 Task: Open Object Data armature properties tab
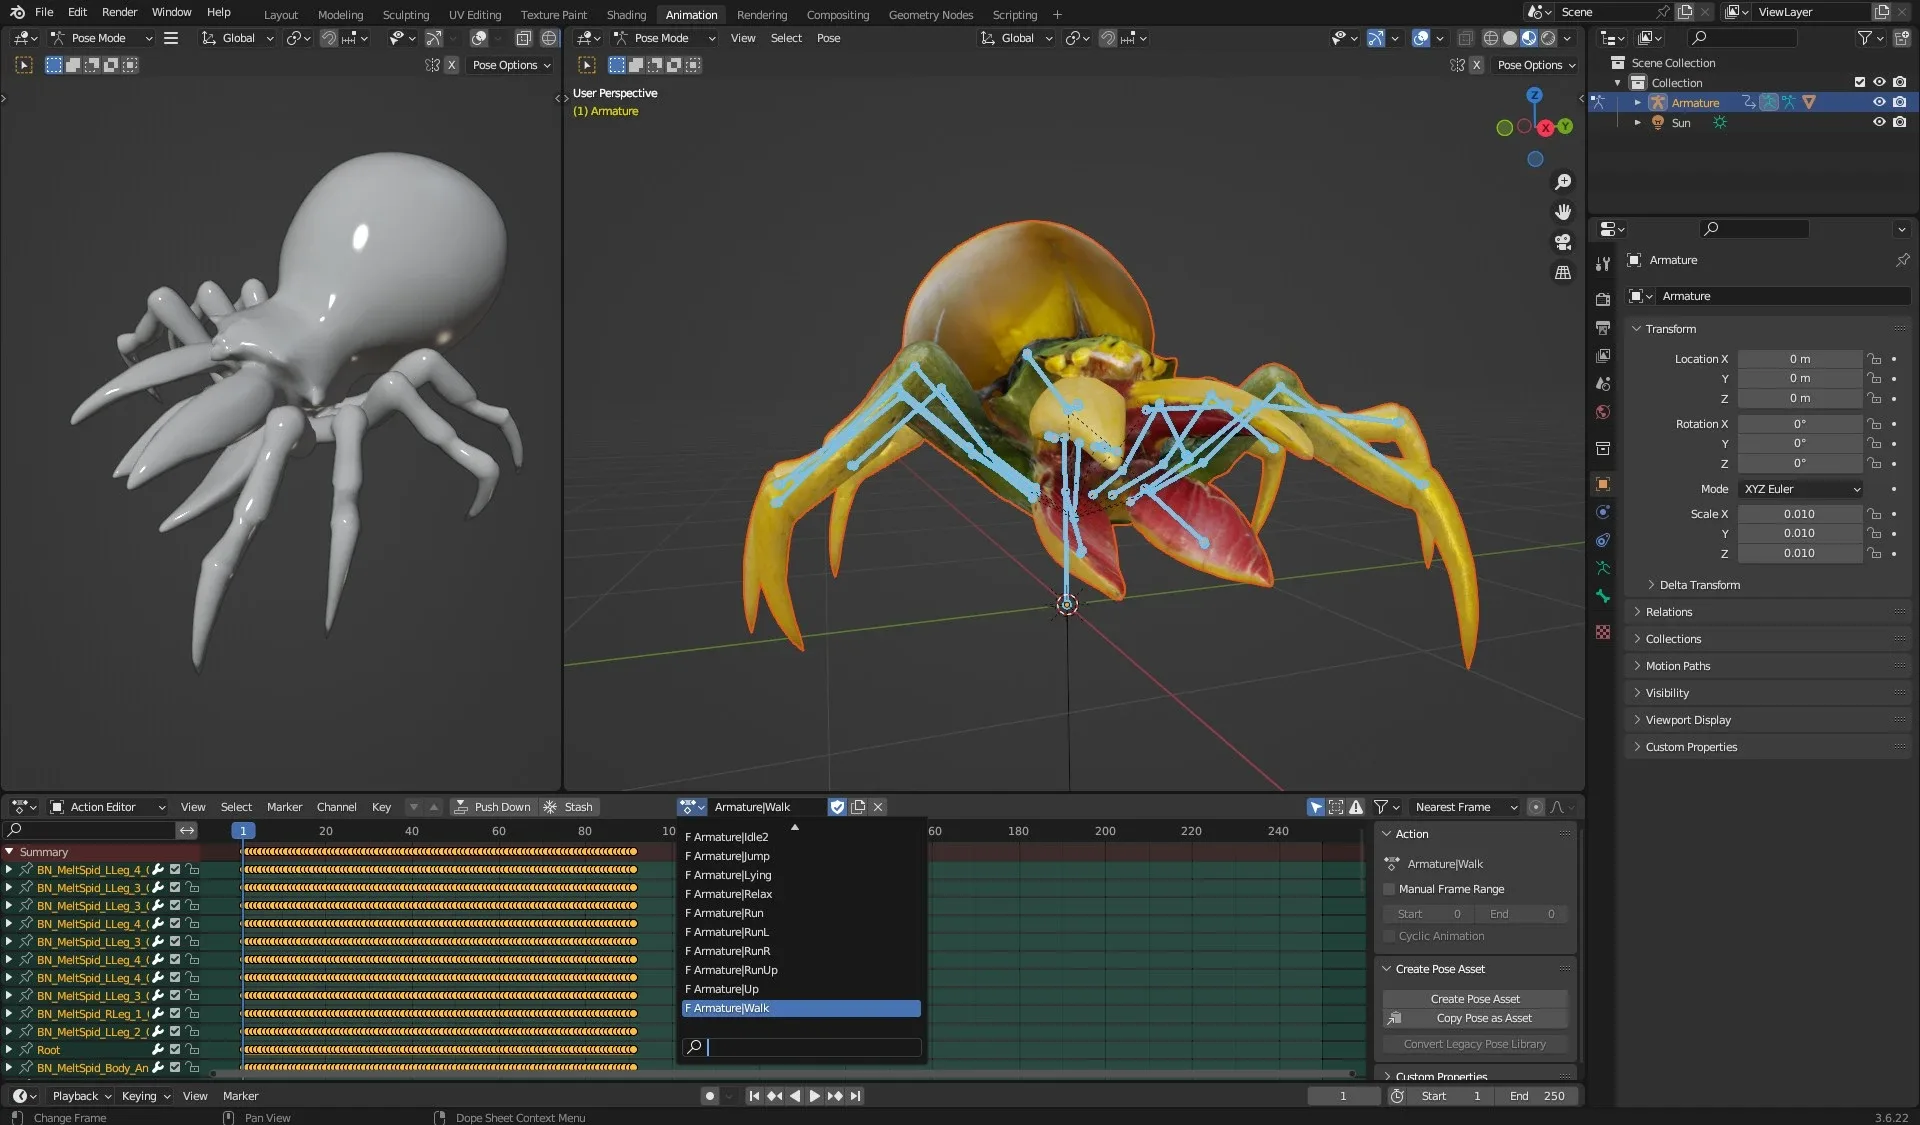[1603, 568]
